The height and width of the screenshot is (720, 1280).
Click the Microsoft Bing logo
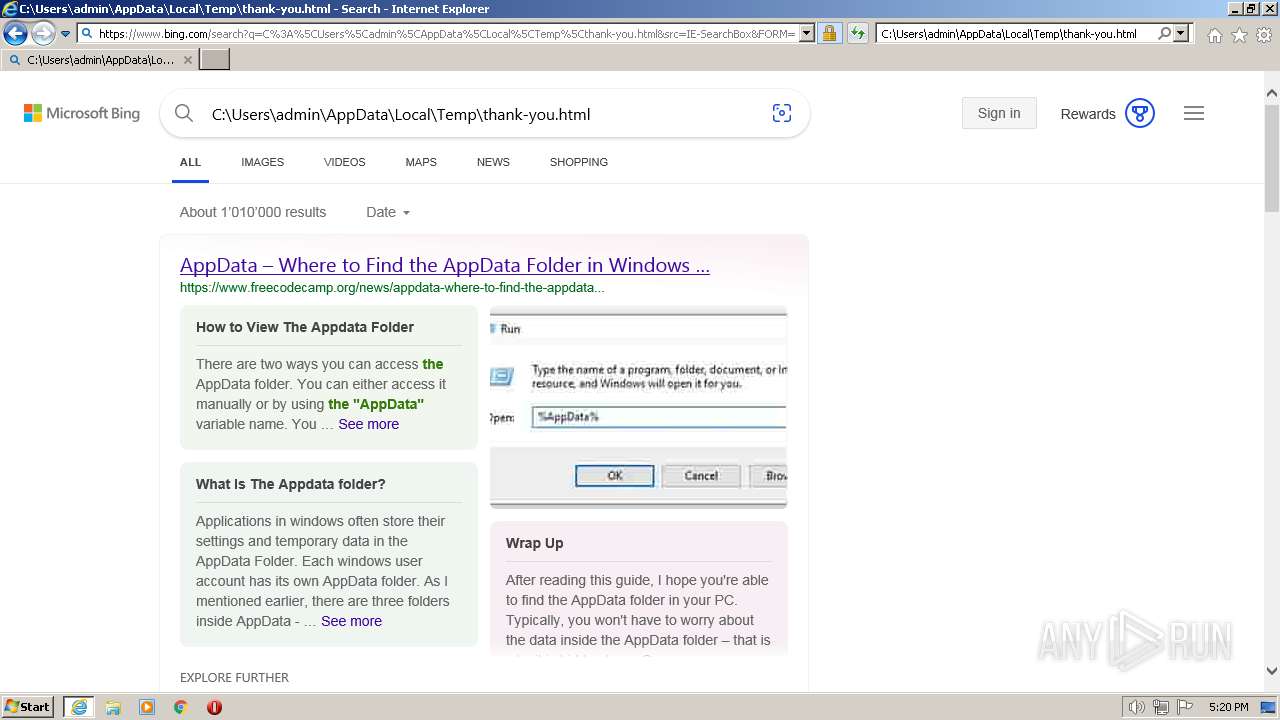[82, 113]
